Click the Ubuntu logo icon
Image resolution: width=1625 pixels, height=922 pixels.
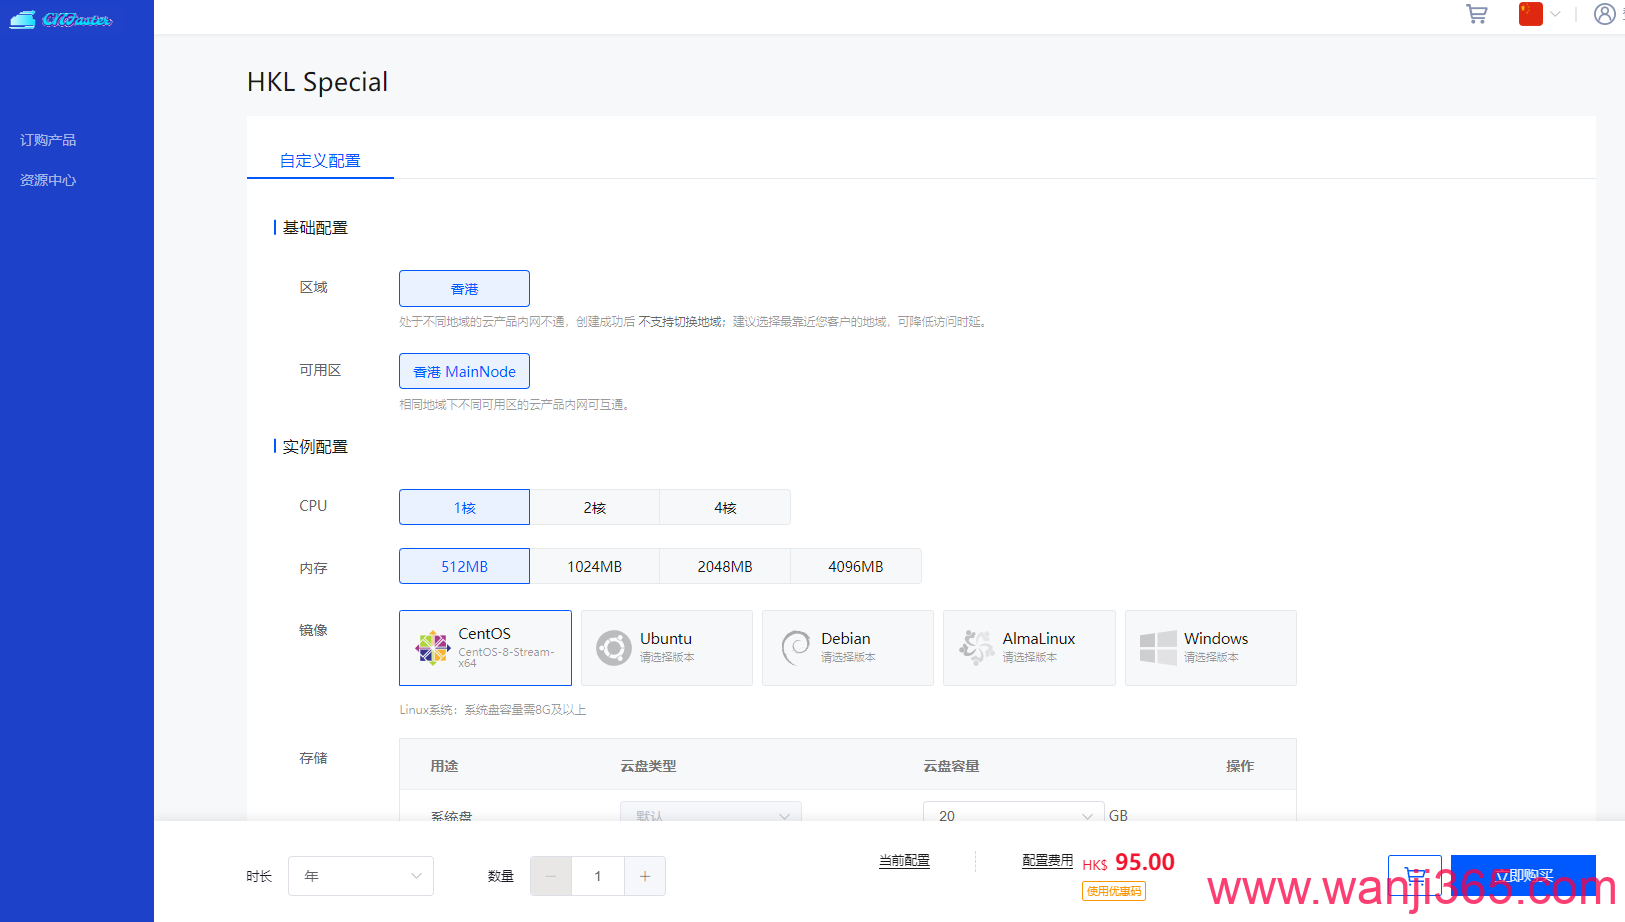[614, 648]
